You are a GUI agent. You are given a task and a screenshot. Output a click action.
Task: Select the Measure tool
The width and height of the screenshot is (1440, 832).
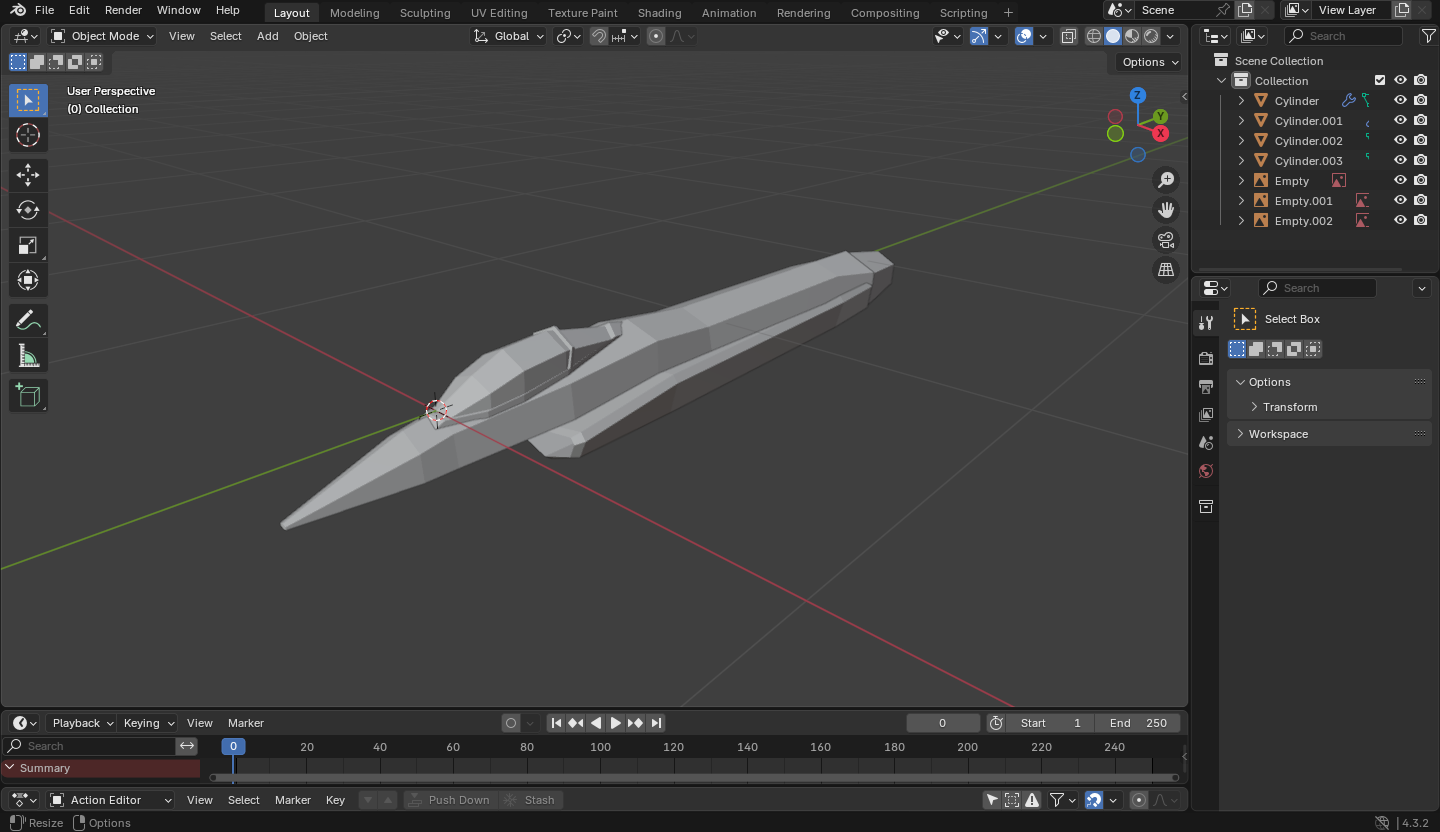pyautogui.click(x=28, y=355)
